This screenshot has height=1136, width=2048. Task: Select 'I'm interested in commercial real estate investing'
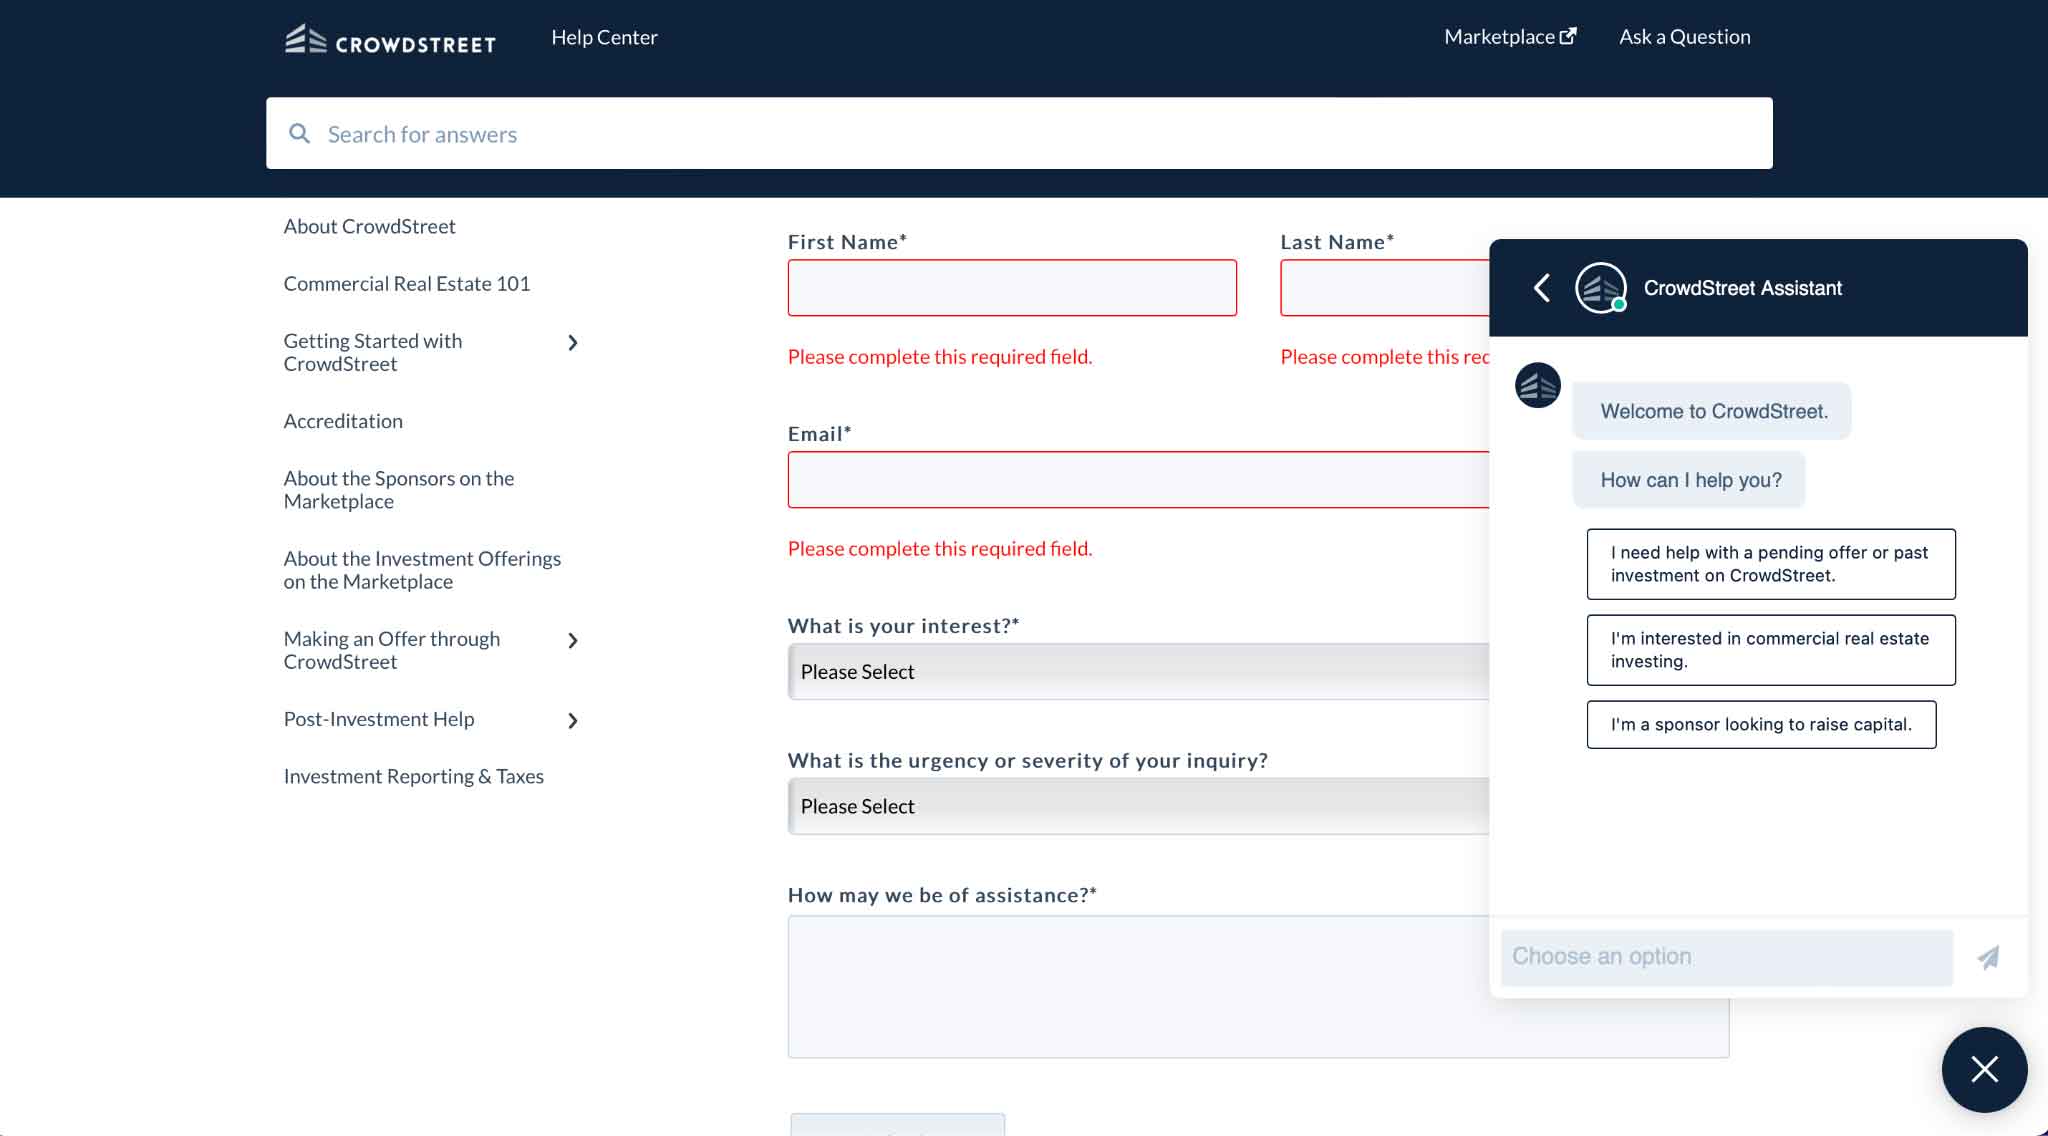tap(1770, 650)
